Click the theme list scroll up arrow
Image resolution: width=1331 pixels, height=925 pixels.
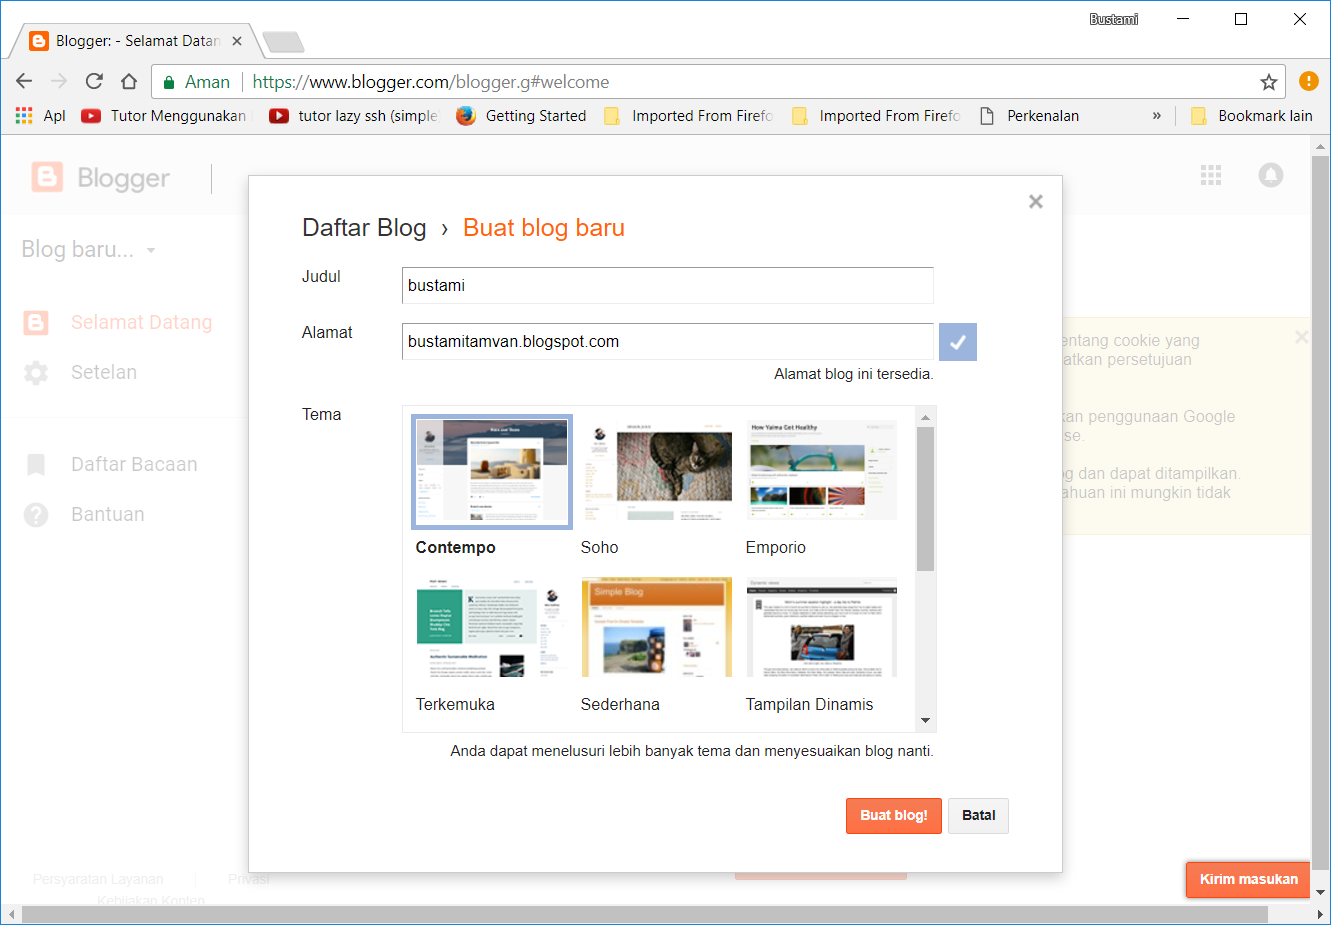click(x=925, y=417)
